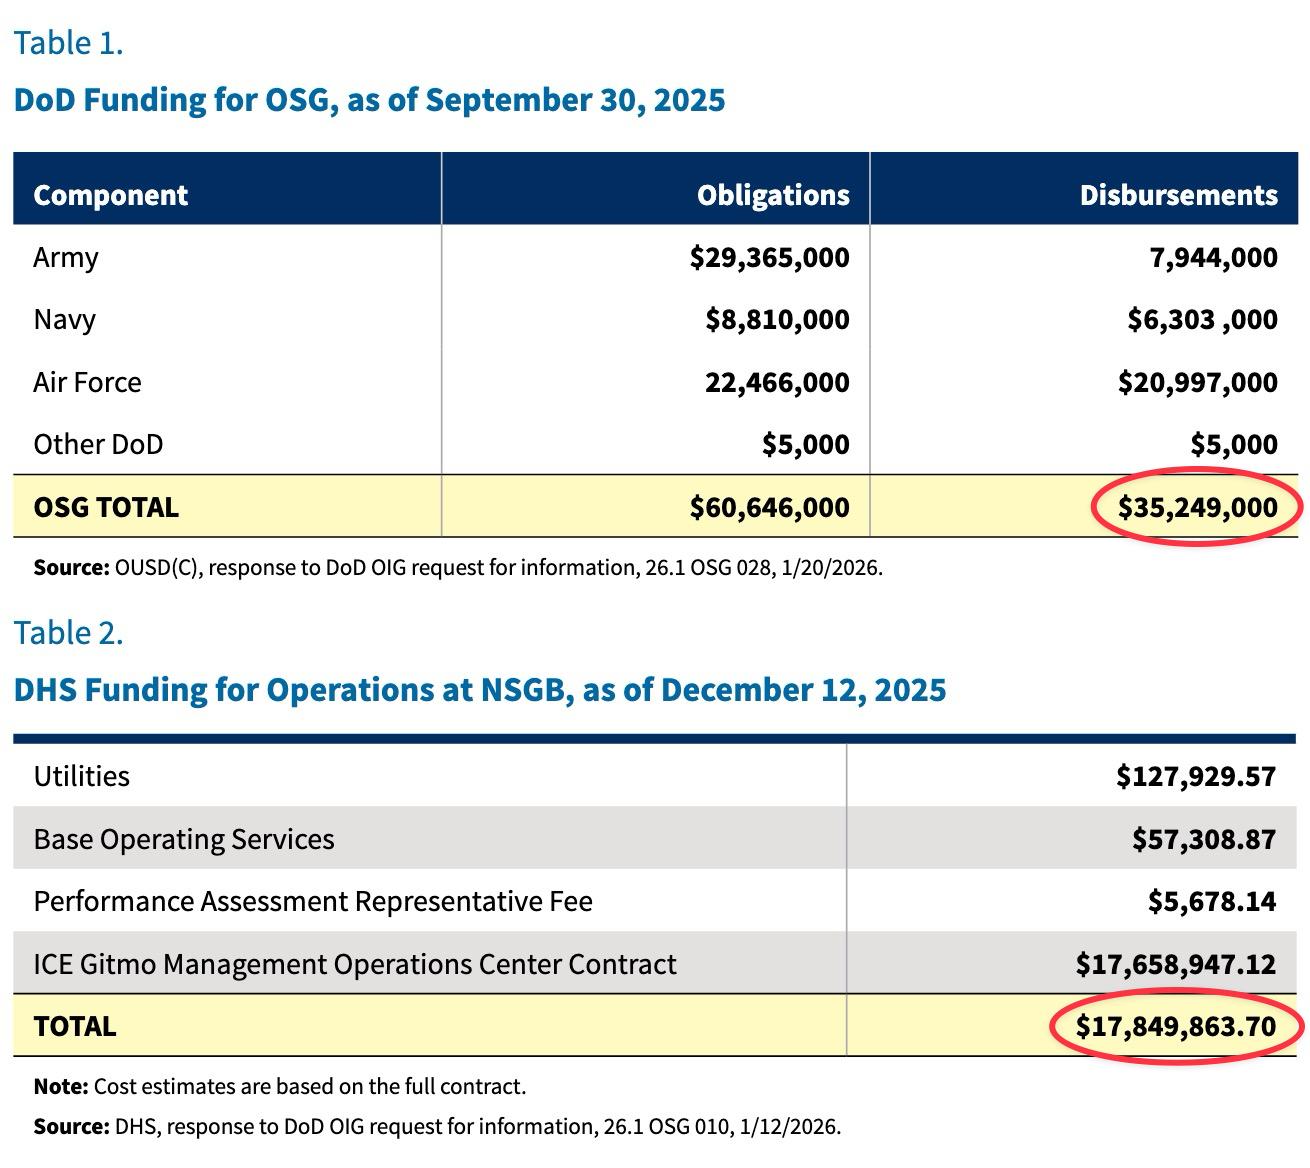The image size is (1310, 1168).
Task: Click the Navy disbursements amount
Action: (1202, 319)
